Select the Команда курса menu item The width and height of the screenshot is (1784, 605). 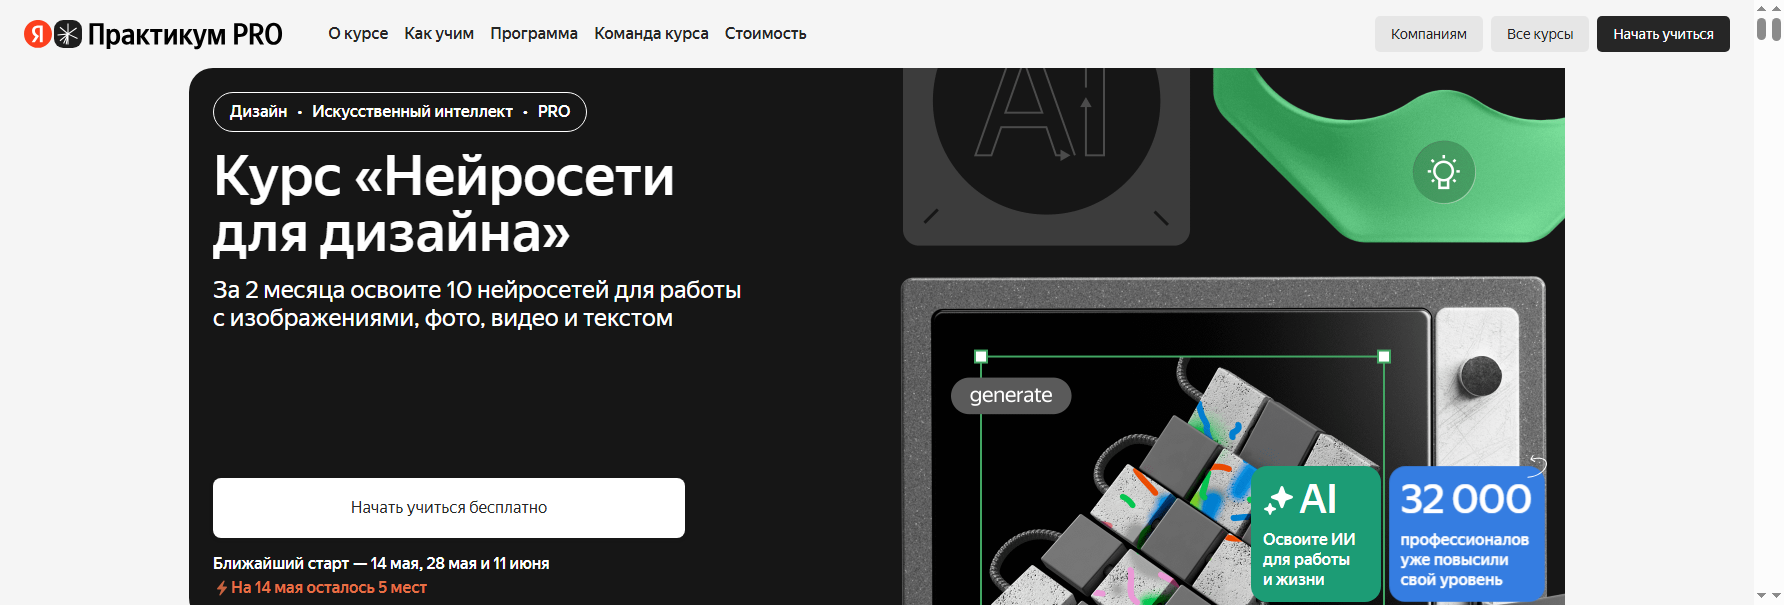click(x=651, y=33)
